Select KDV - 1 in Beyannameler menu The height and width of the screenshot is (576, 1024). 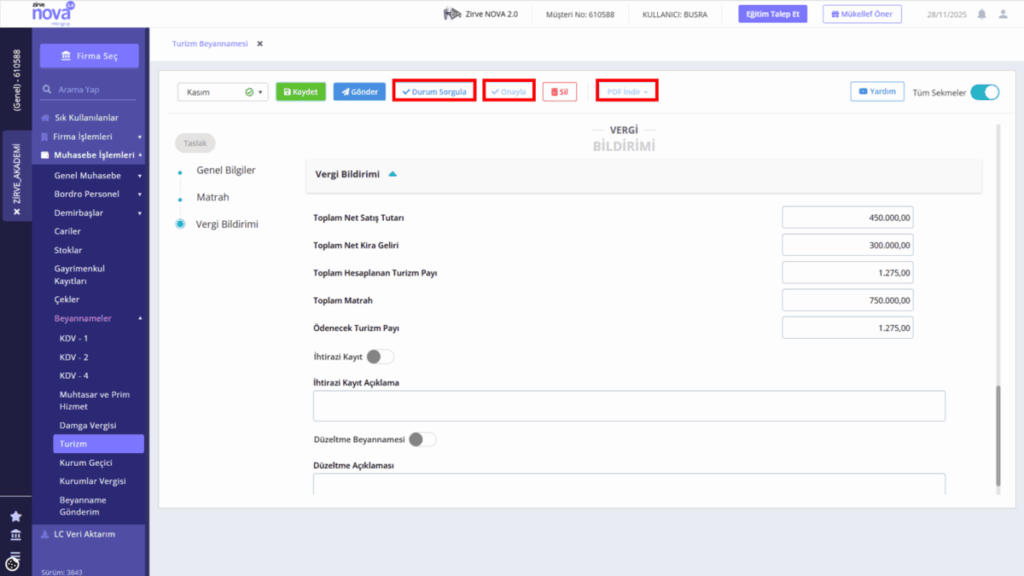(x=74, y=338)
